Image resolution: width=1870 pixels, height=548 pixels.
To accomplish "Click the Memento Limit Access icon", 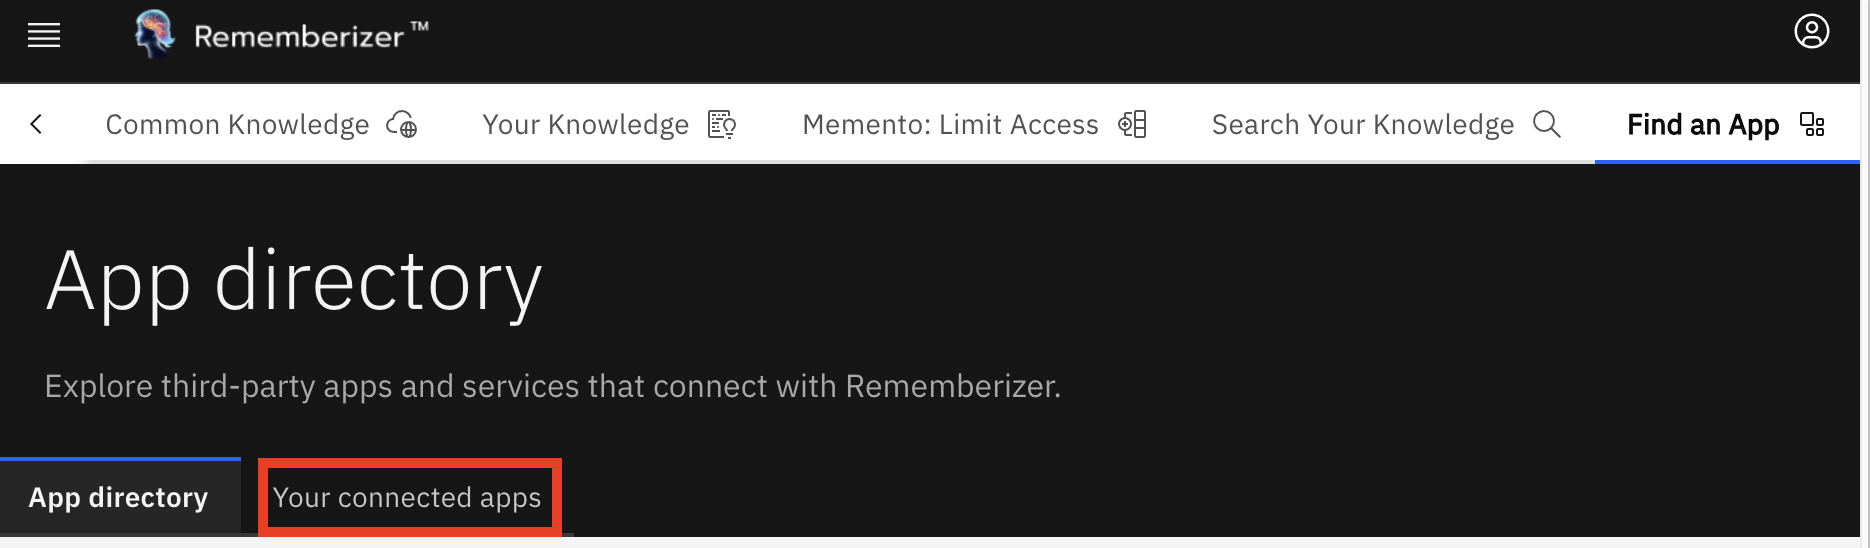I will pyautogui.click(x=1132, y=125).
